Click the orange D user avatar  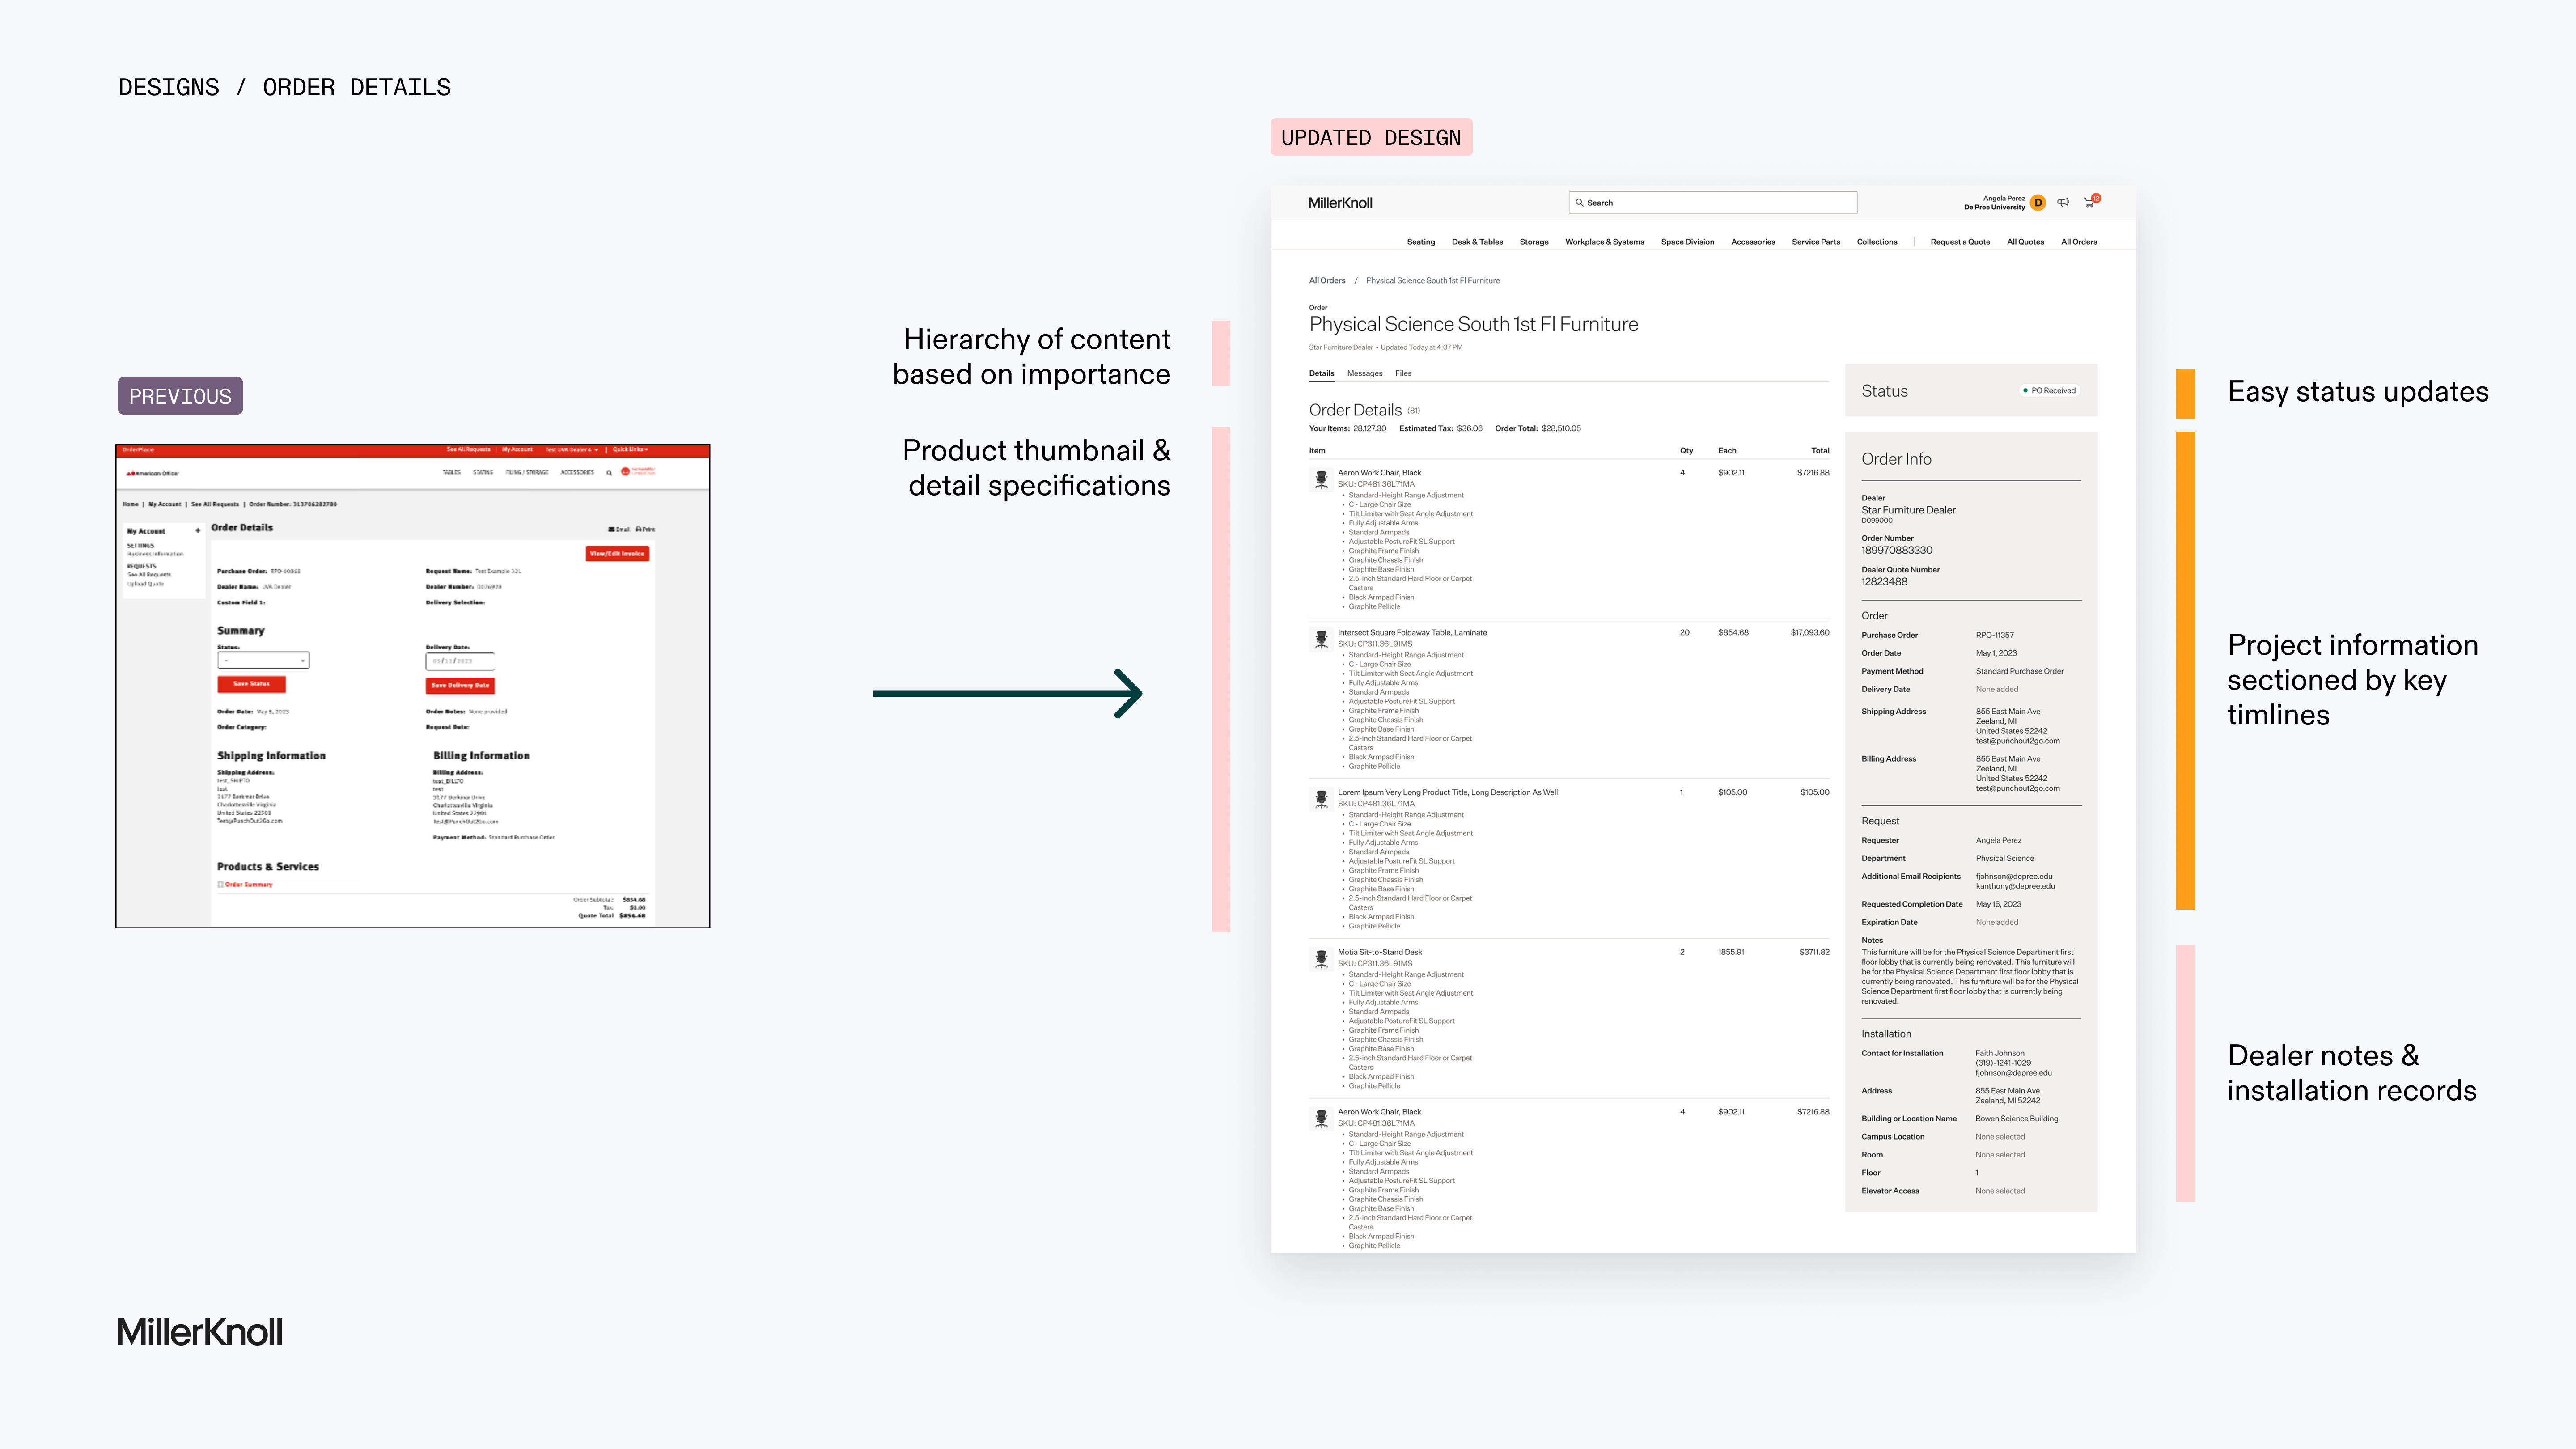tap(2038, 203)
